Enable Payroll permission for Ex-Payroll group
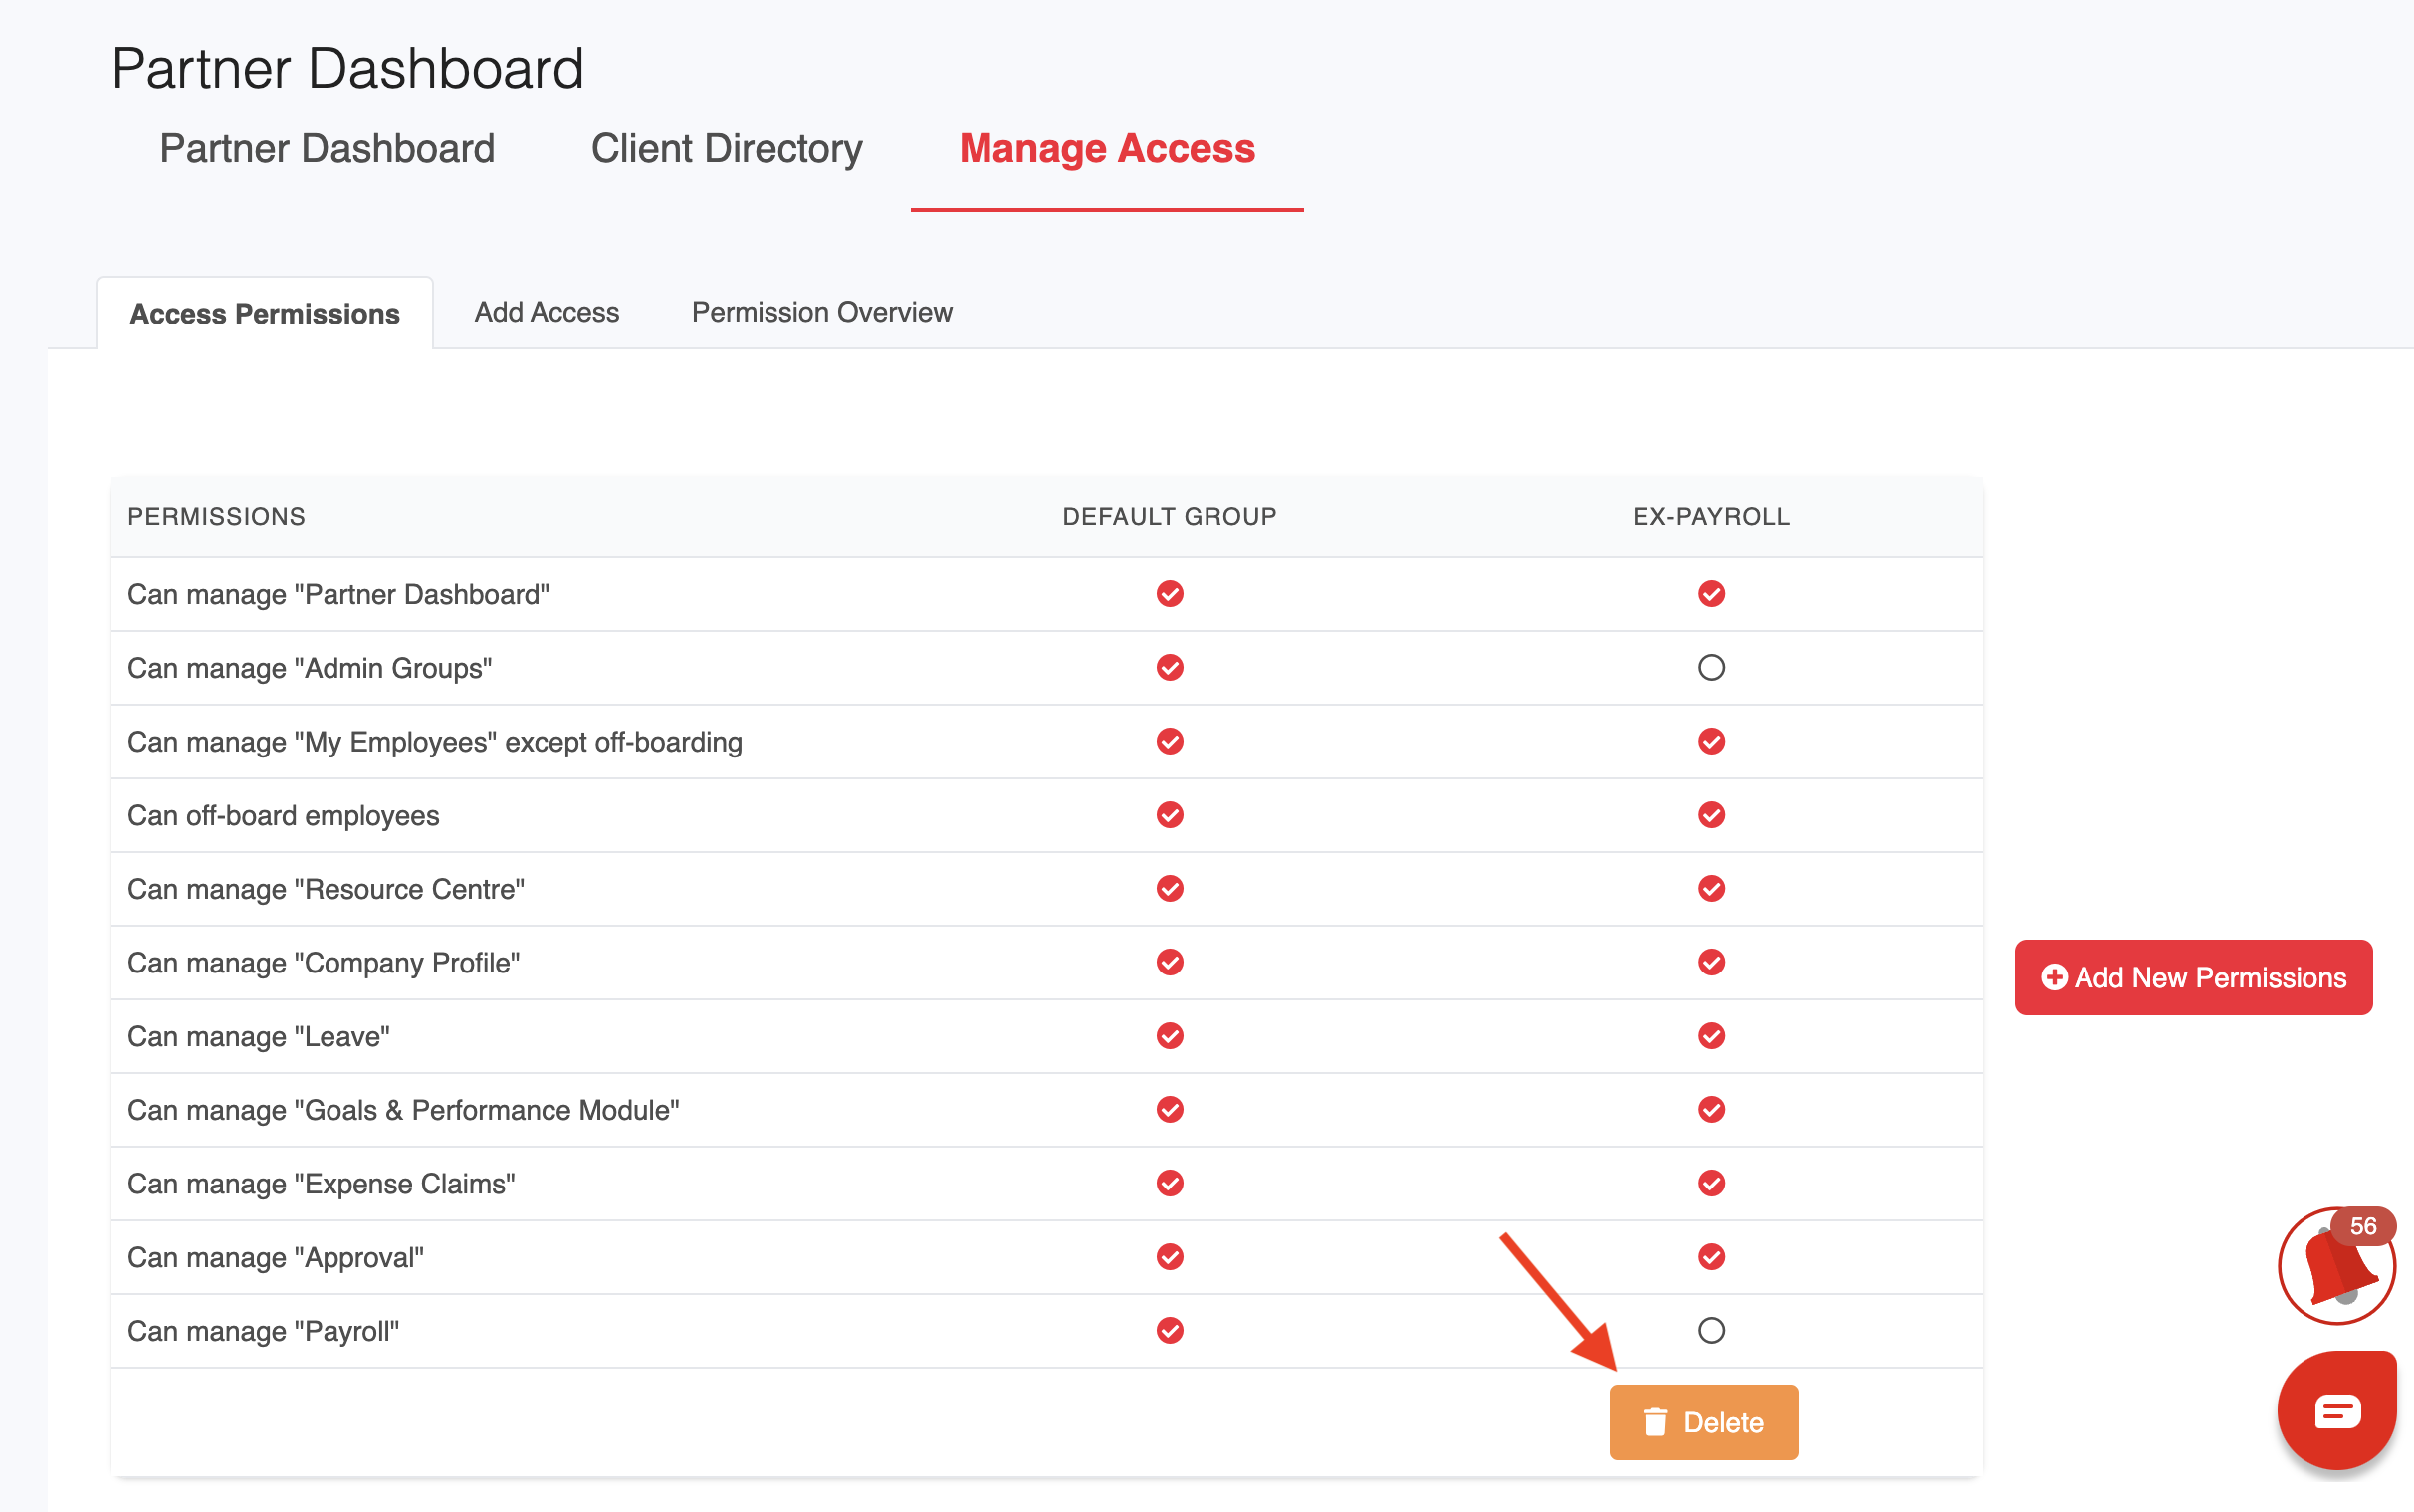 pos(1711,1330)
